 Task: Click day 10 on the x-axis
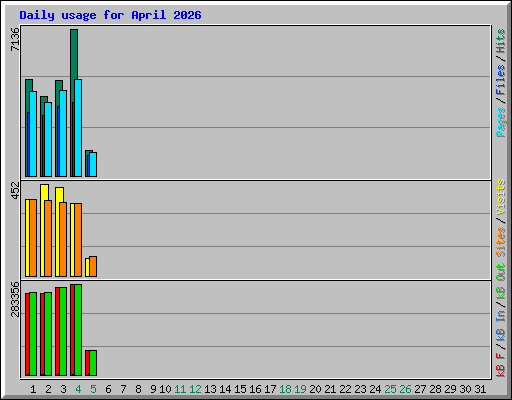pyautogui.click(x=165, y=389)
